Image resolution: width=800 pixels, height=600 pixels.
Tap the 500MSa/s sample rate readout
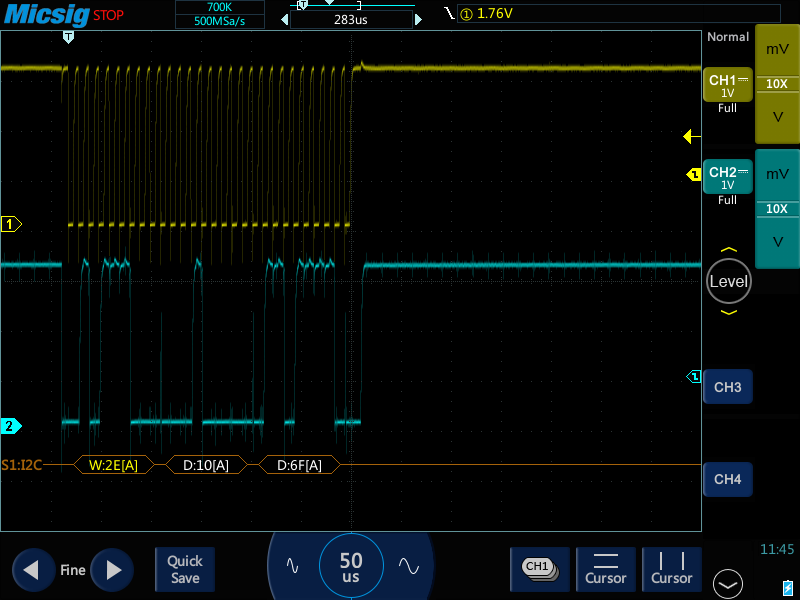click(x=220, y=21)
